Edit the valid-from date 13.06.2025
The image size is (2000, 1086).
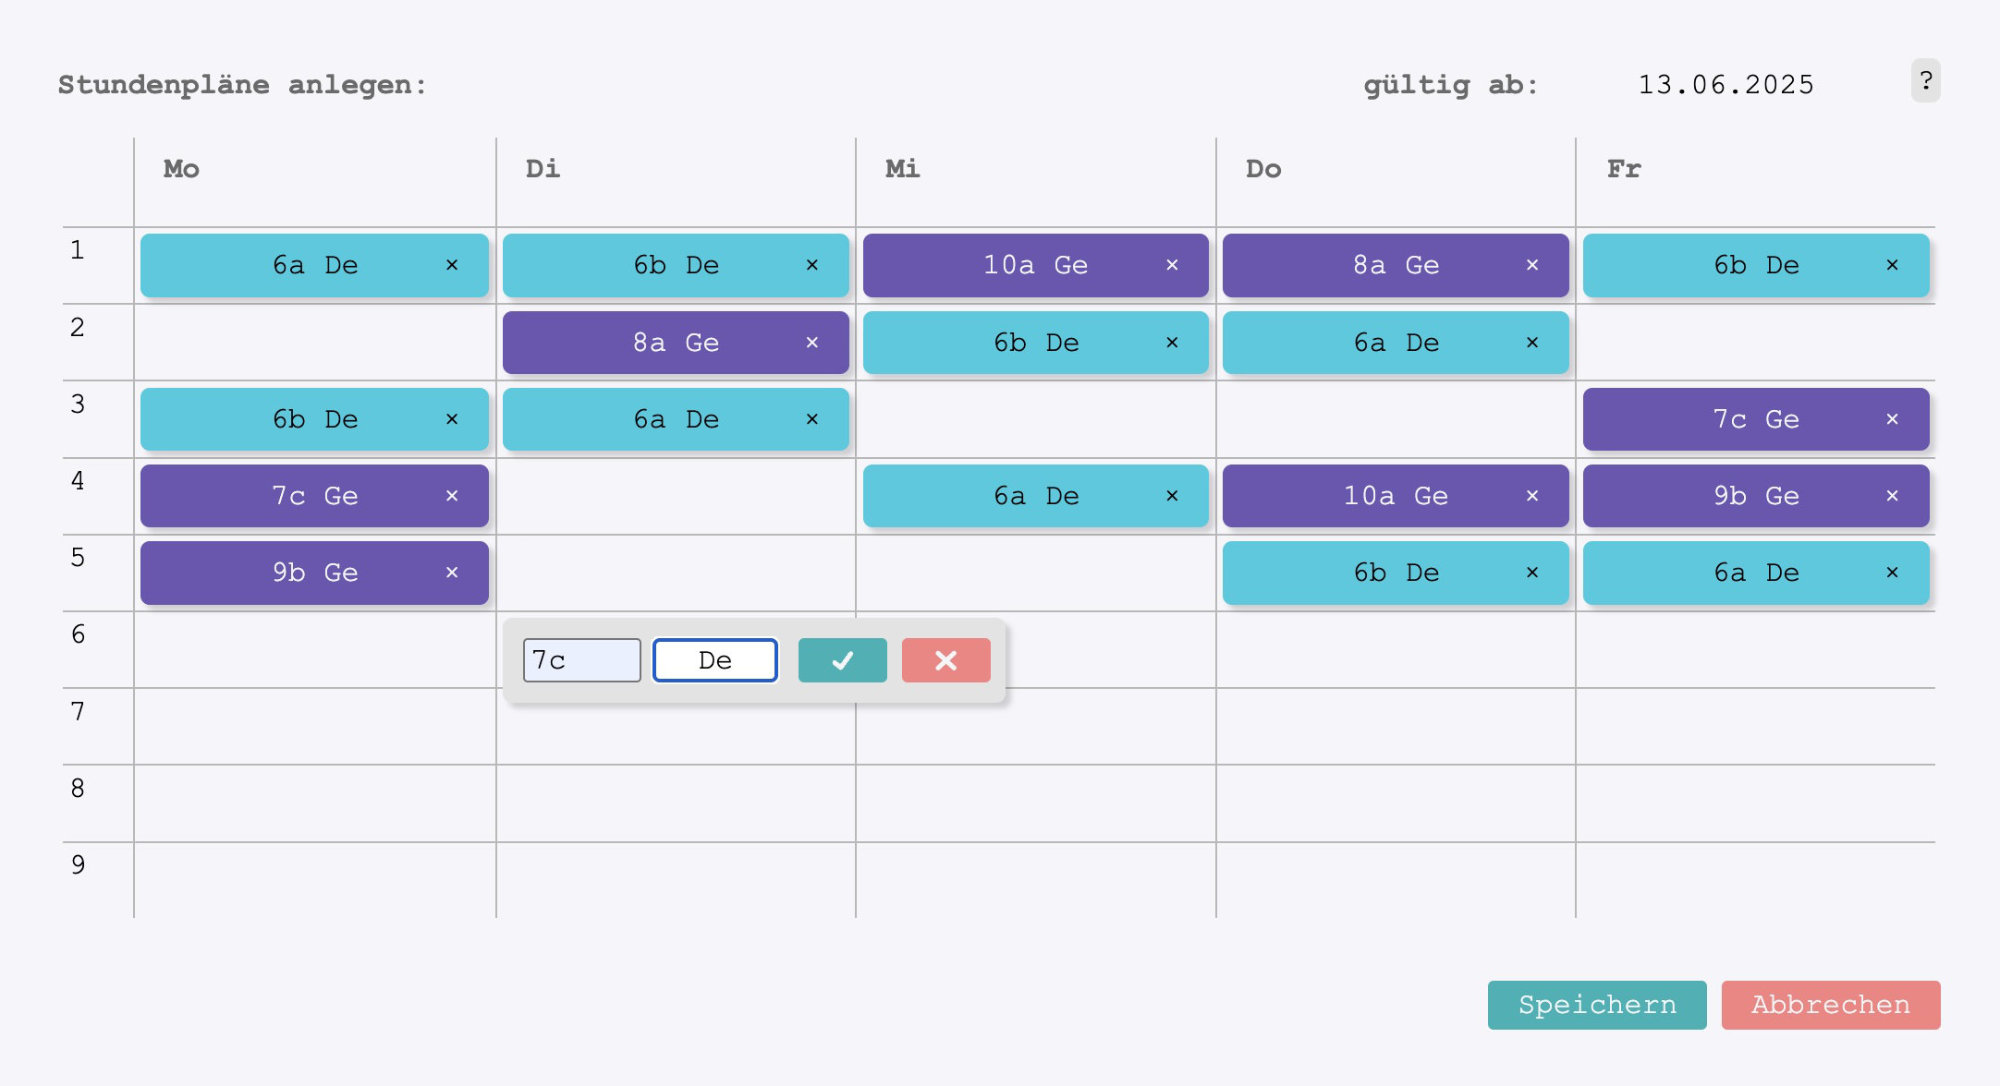click(x=1725, y=85)
